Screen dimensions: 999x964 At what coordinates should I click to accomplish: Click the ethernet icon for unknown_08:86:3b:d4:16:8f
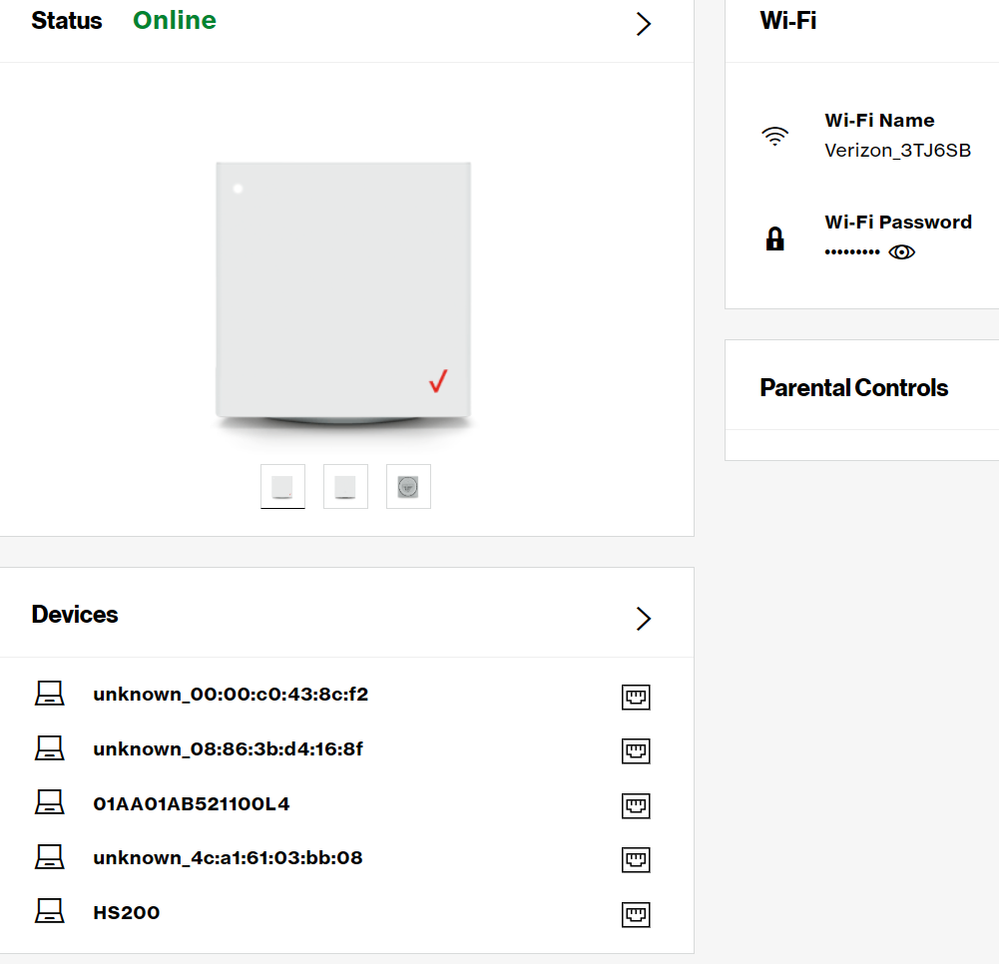pos(636,751)
